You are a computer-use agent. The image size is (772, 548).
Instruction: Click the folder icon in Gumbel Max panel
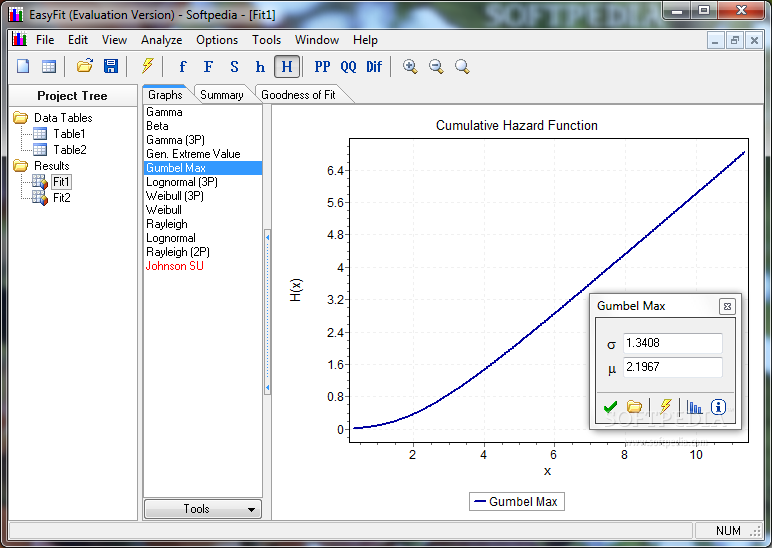click(x=634, y=407)
